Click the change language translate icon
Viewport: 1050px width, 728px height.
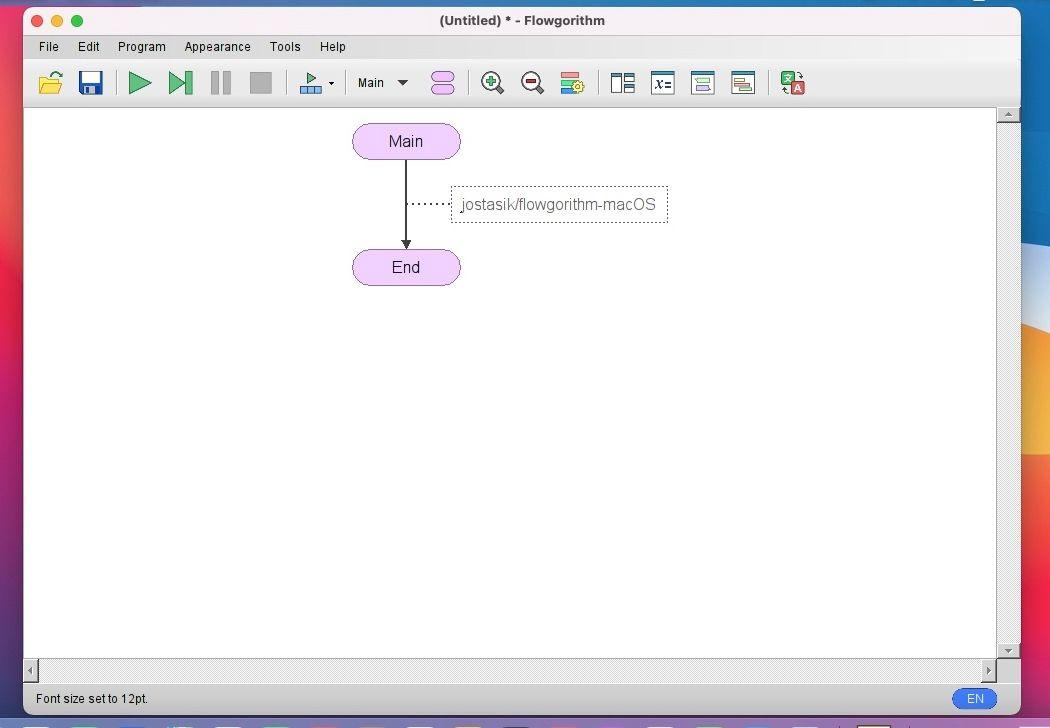coord(793,83)
